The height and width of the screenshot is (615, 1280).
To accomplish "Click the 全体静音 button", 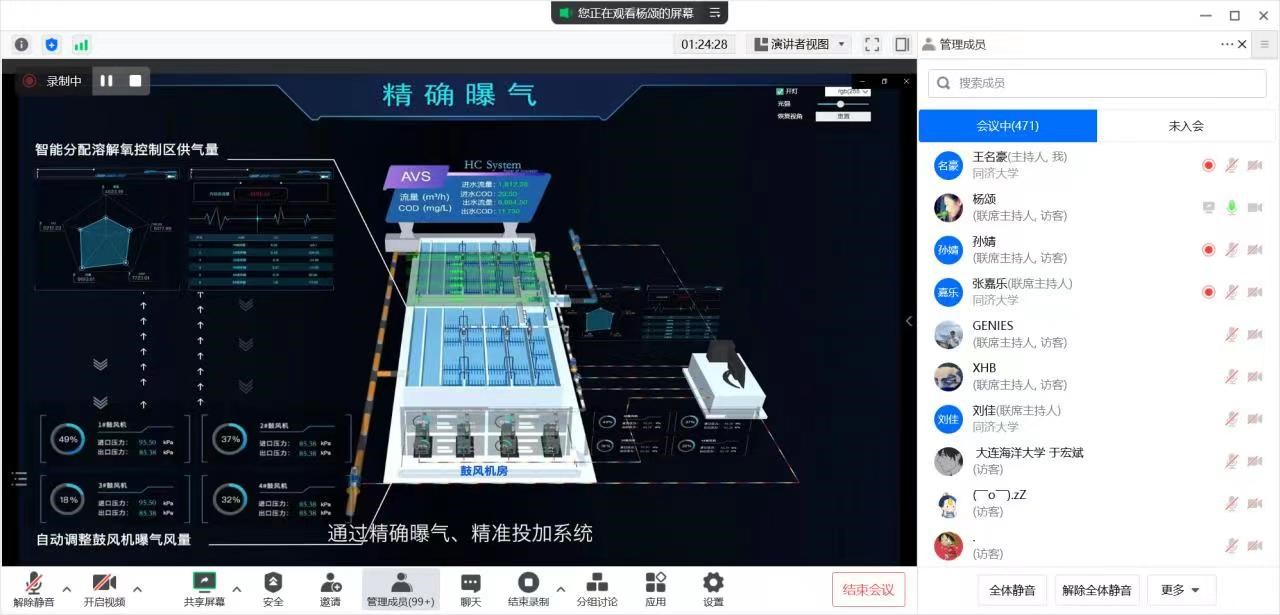I will point(1011,590).
